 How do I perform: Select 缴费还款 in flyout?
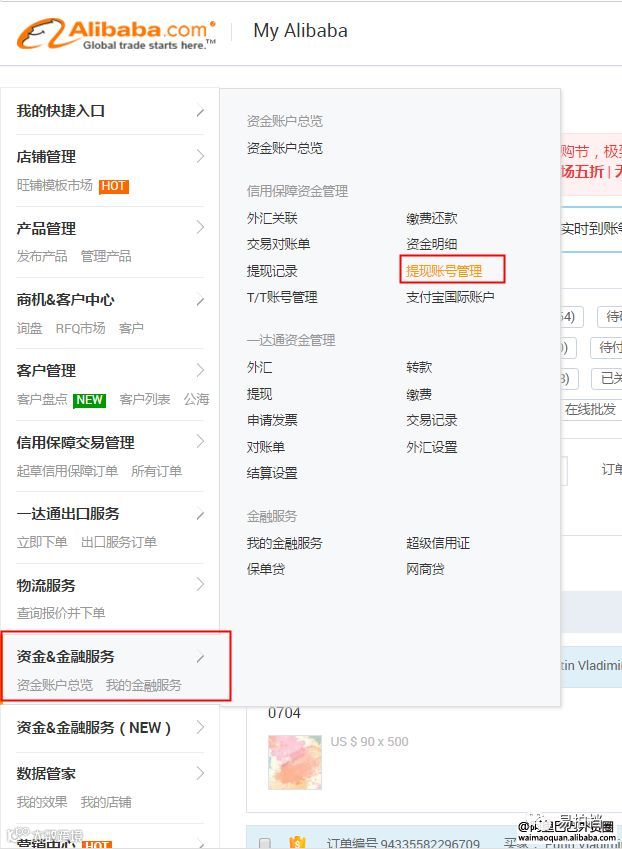click(431, 218)
